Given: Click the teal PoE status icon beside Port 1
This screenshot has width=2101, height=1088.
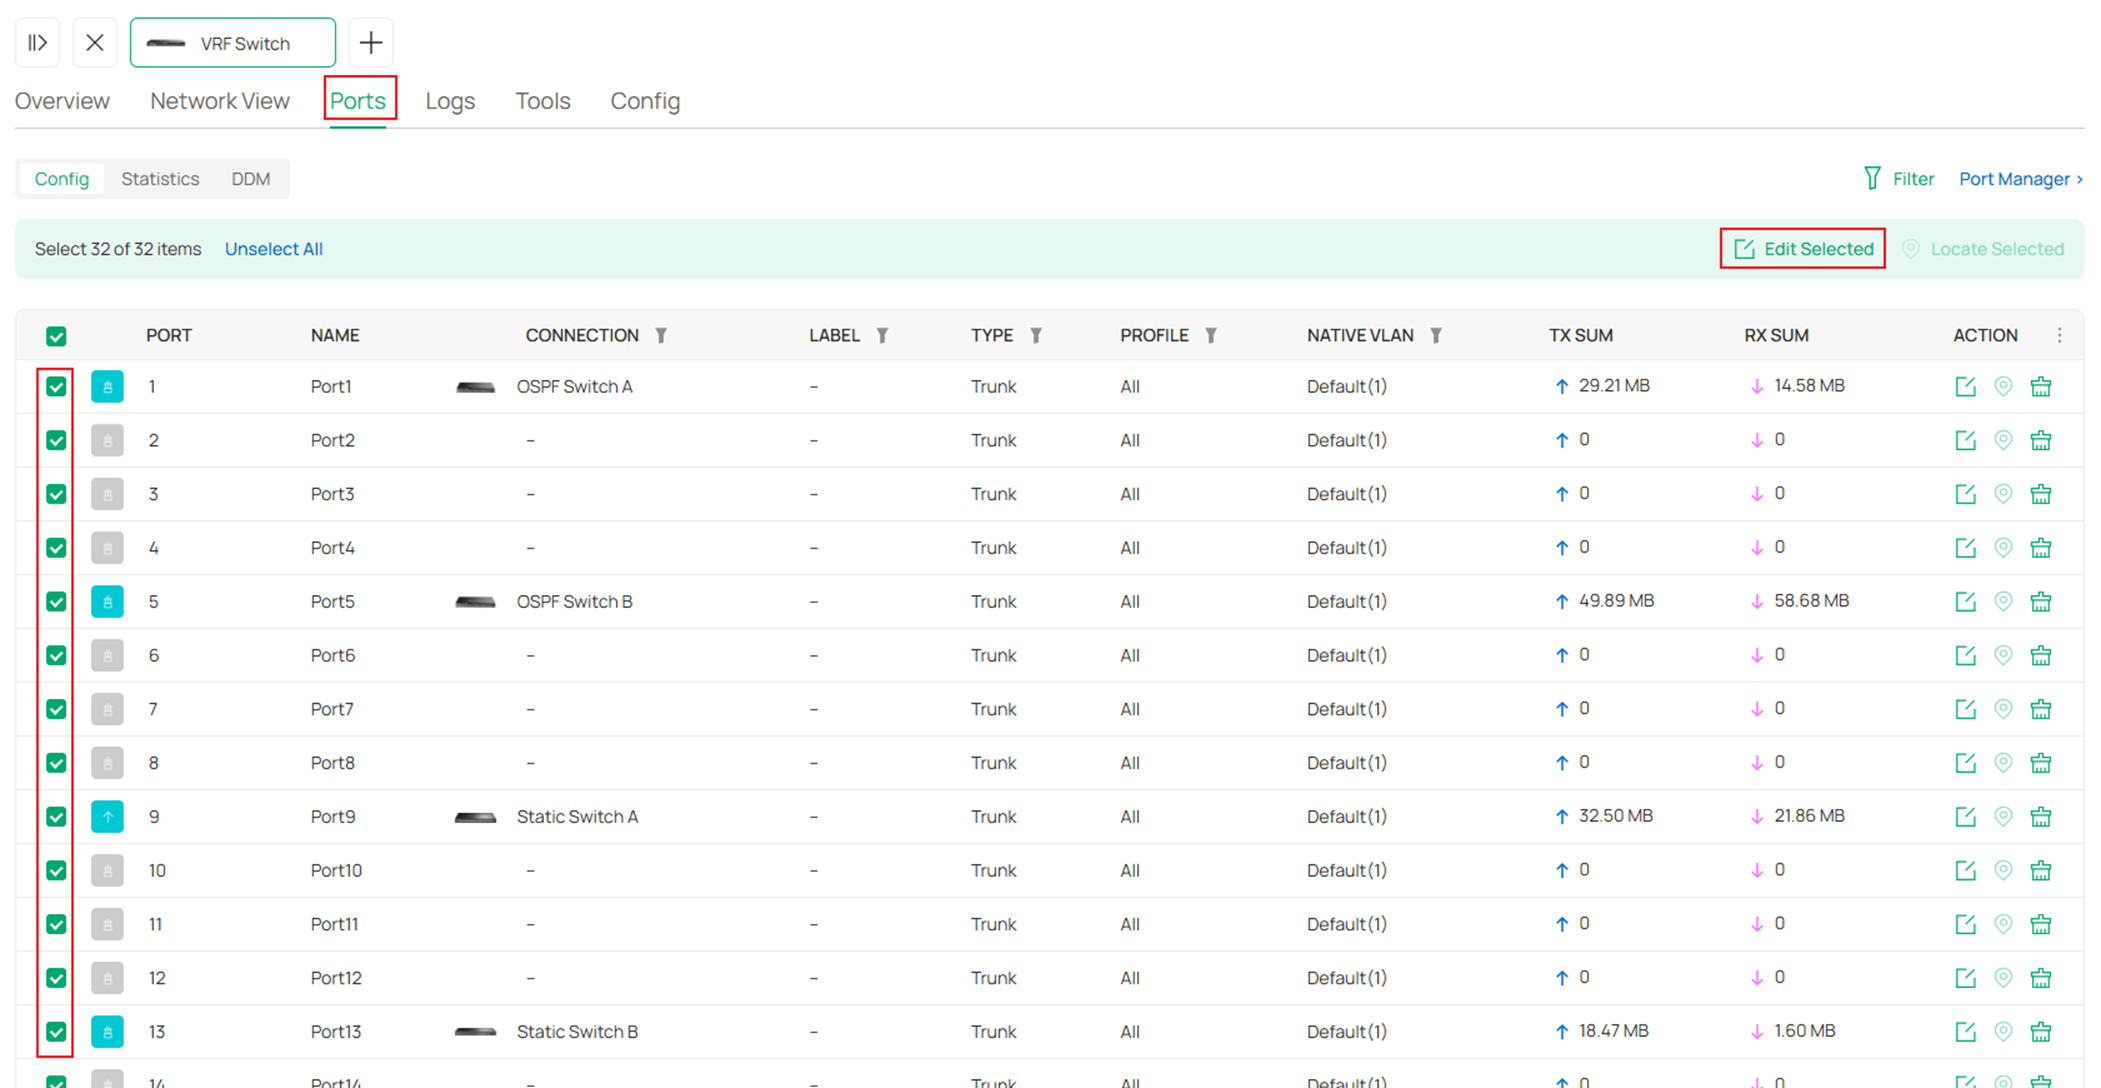Looking at the screenshot, I should click(x=107, y=386).
